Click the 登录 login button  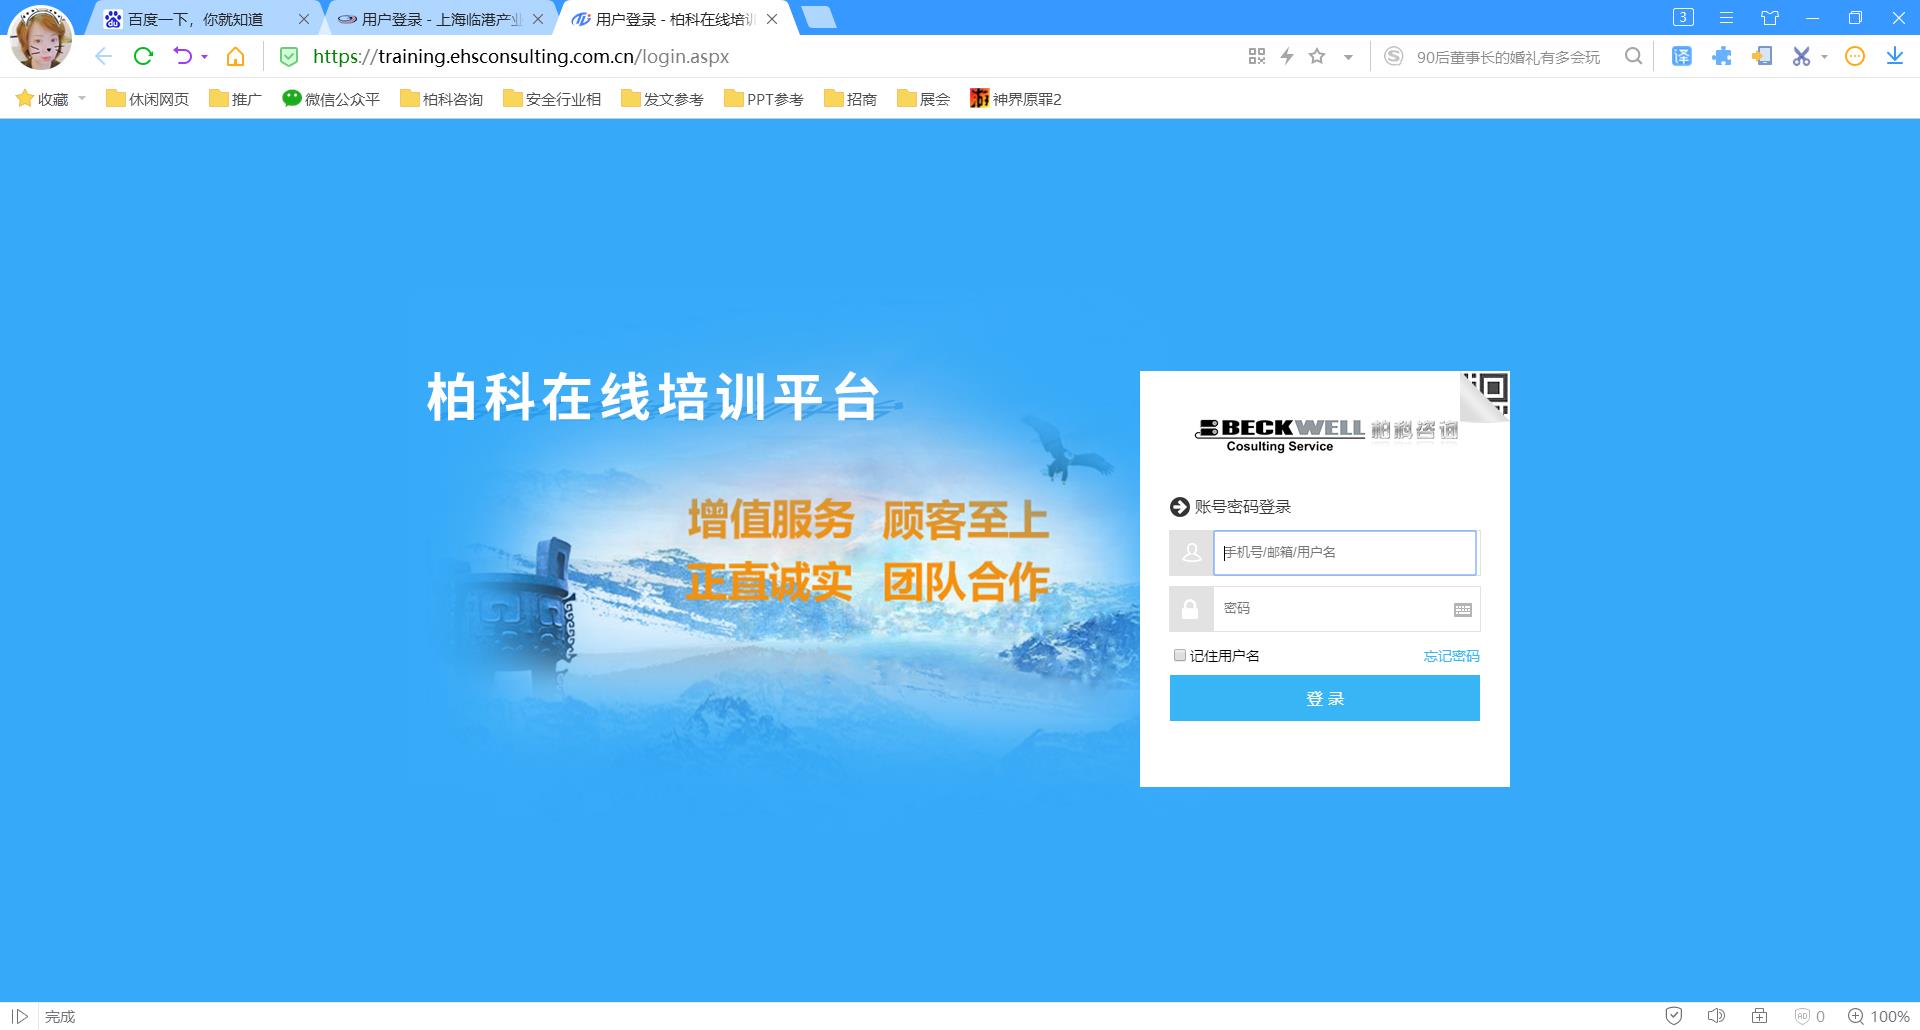[1324, 698]
